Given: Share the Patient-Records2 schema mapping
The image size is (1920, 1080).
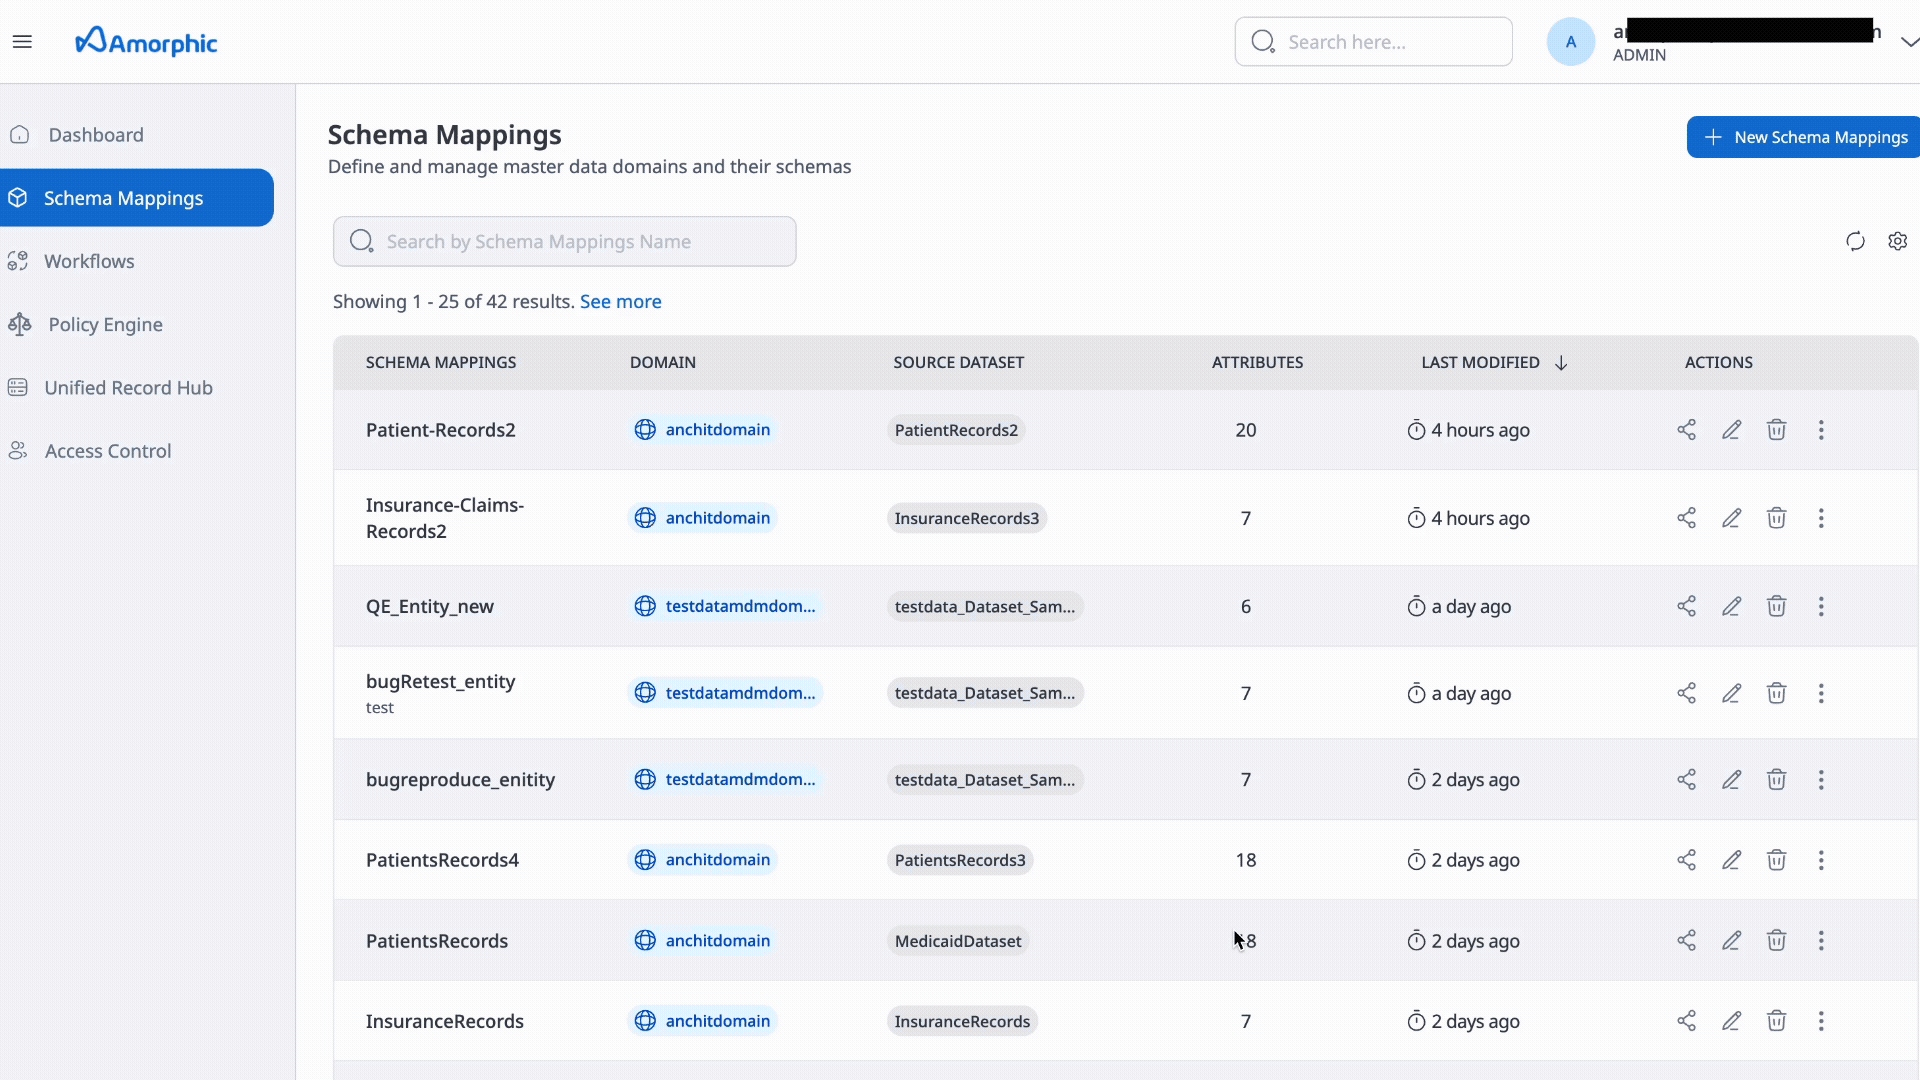Looking at the screenshot, I should pos(1687,430).
